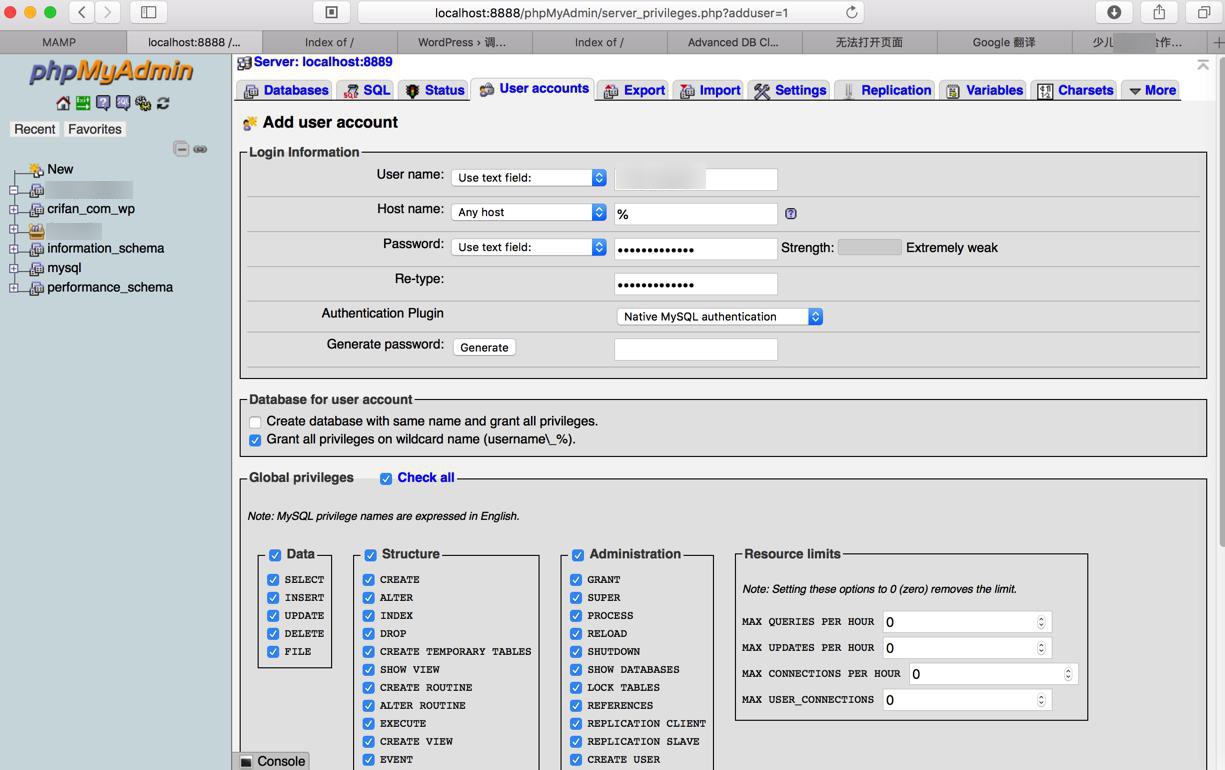Uncheck Grant all privileges on wildcard name

coord(255,440)
